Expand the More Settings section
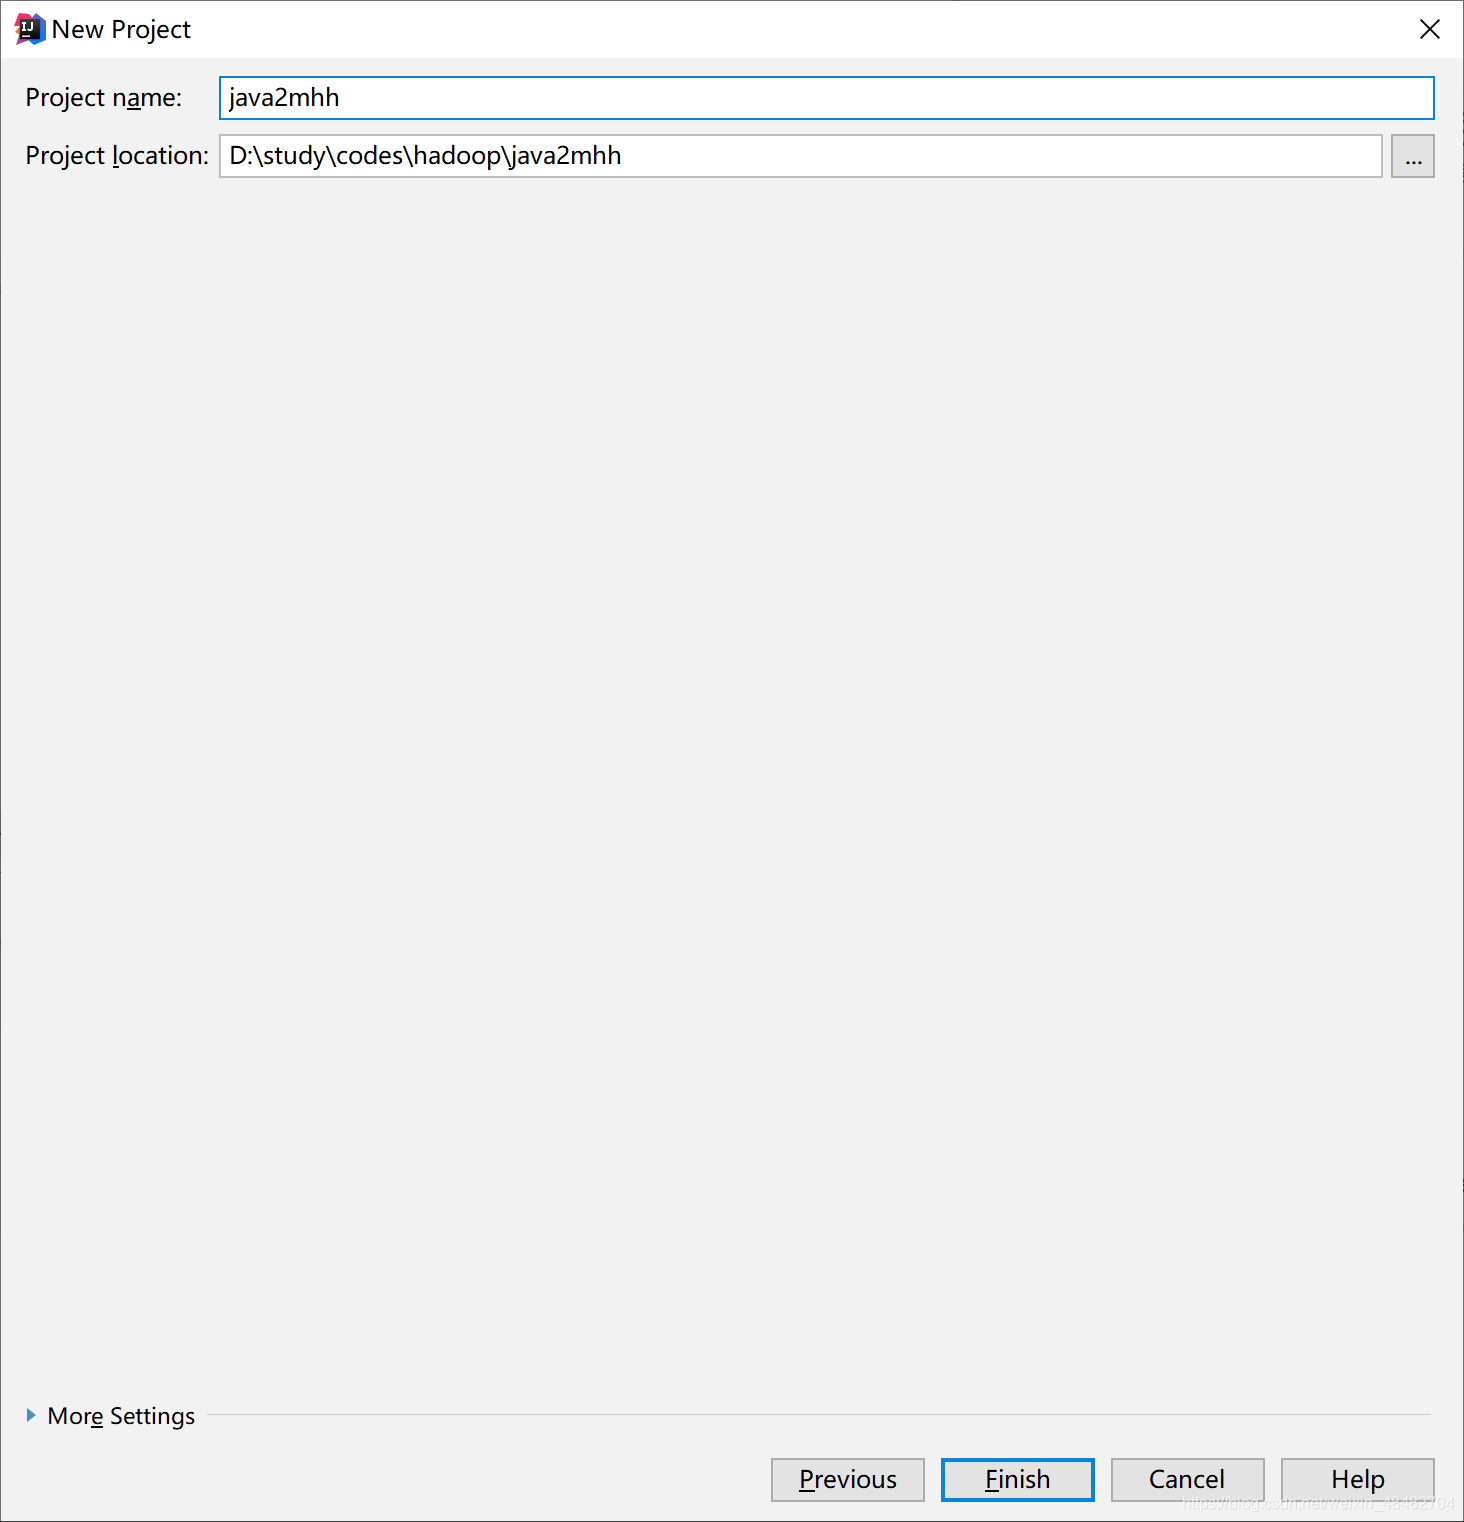Viewport: 1464px width, 1522px height. 110,1416
